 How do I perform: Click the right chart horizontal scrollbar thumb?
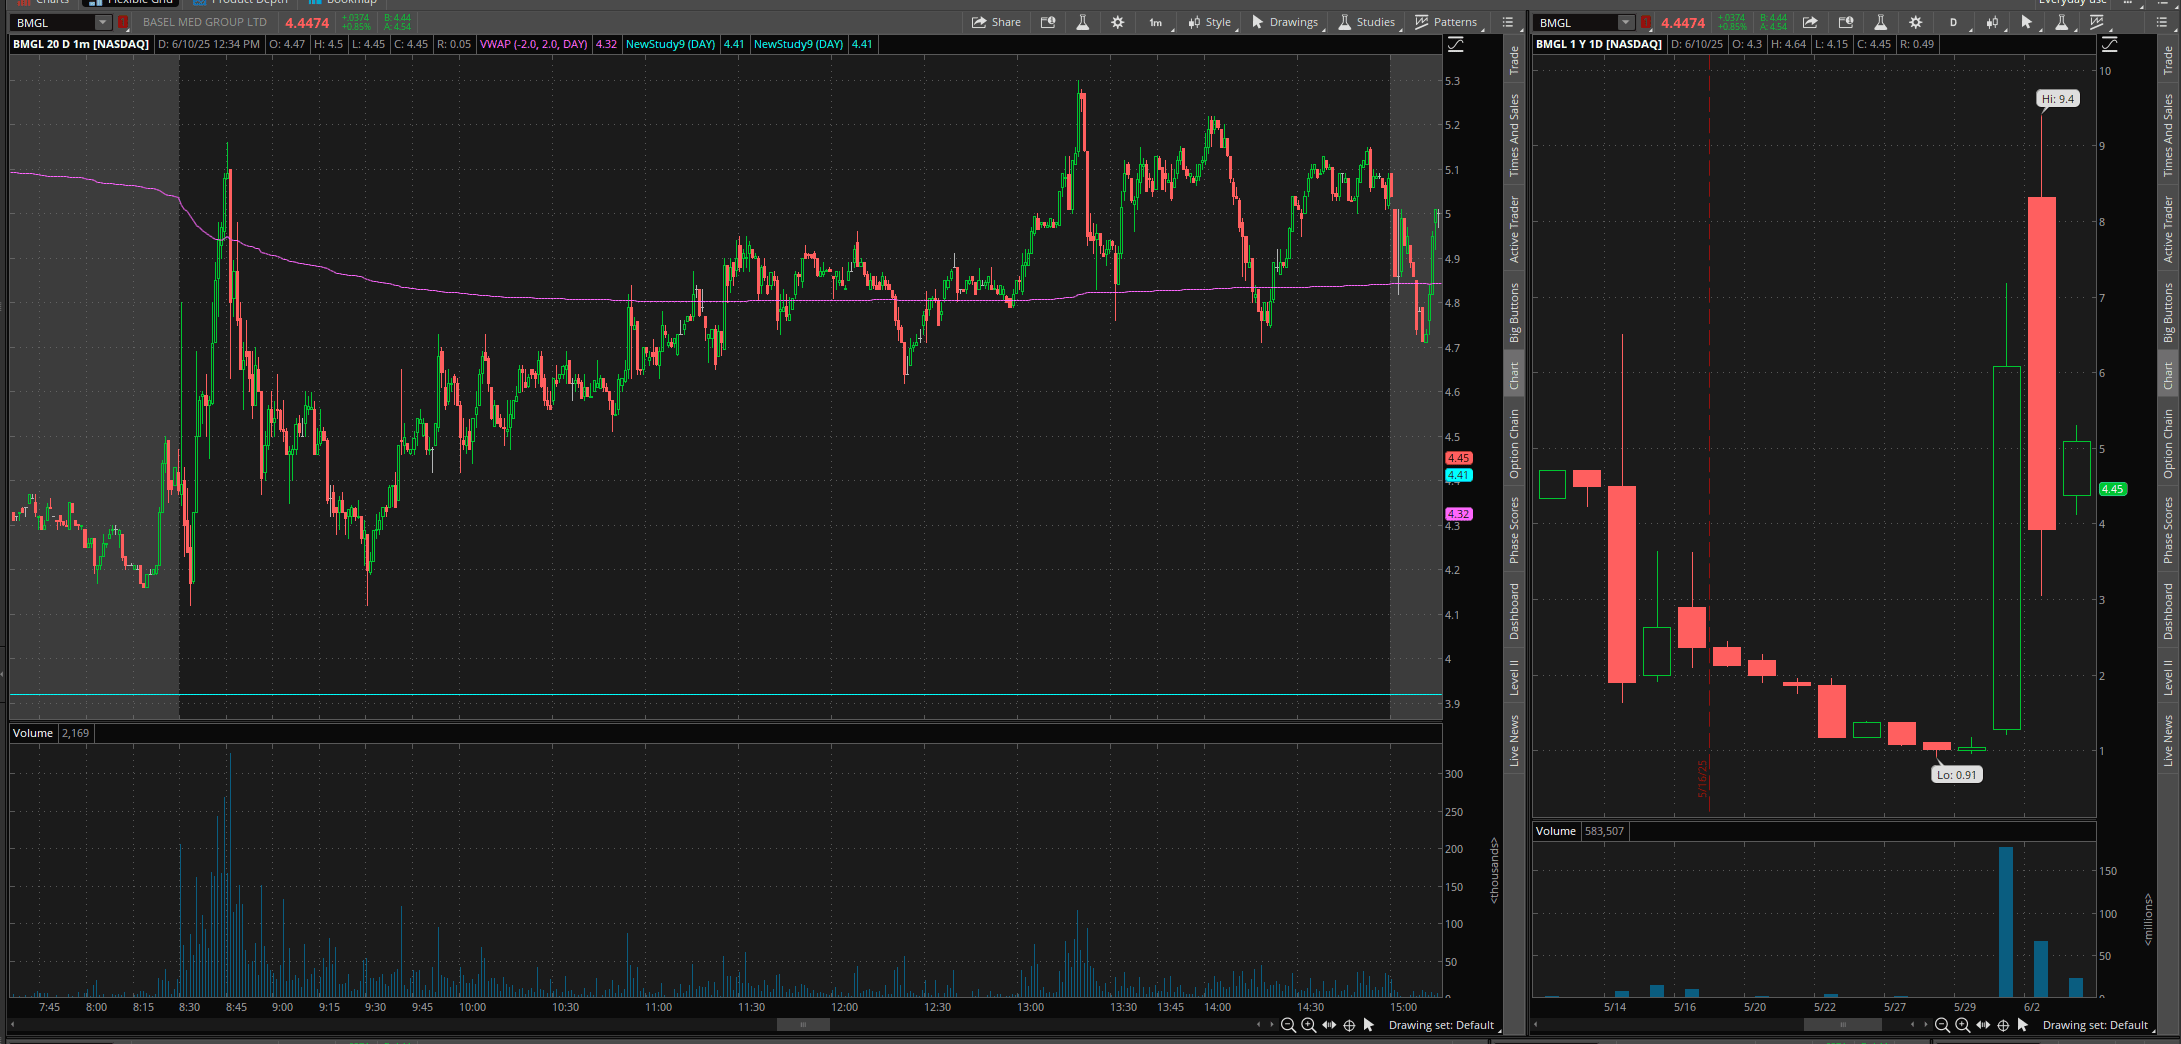(1843, 1025)
